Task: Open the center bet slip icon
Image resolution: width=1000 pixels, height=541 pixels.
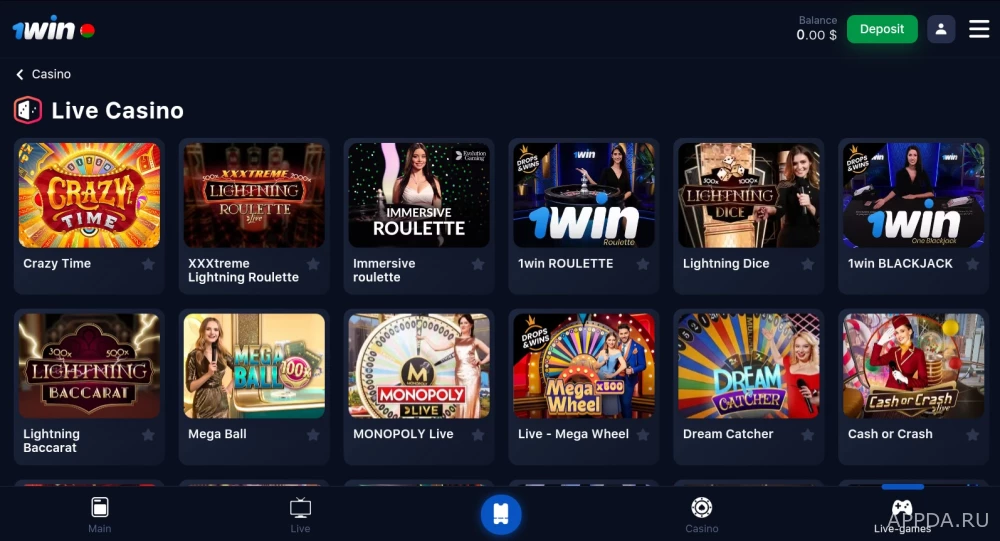Action: (501, 514)
